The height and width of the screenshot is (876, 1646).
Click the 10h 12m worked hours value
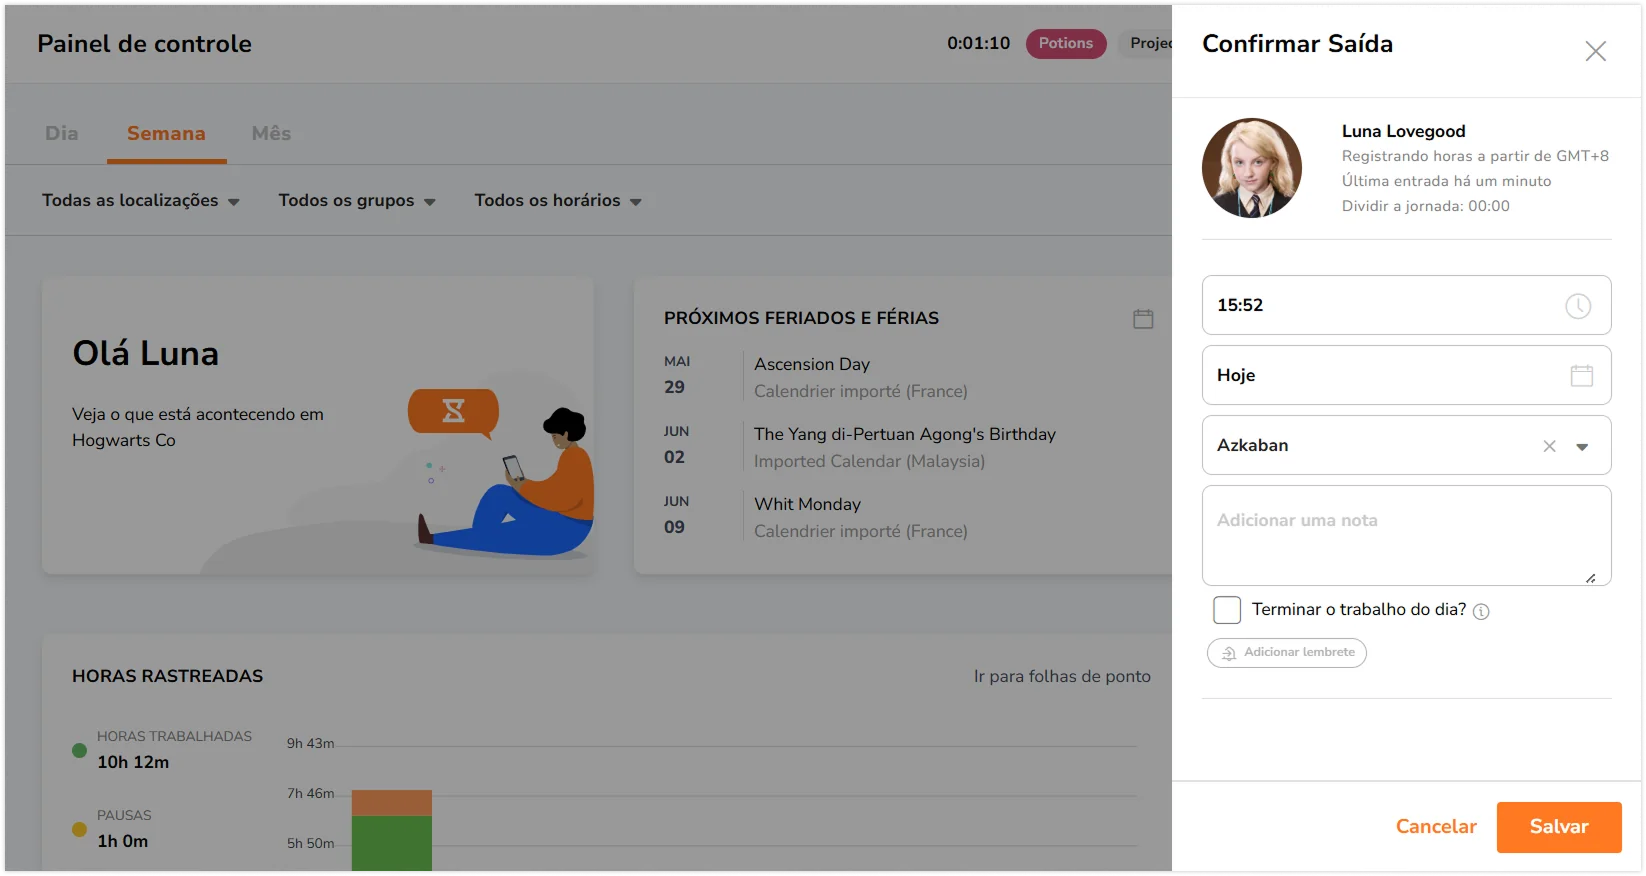point(133,762)
